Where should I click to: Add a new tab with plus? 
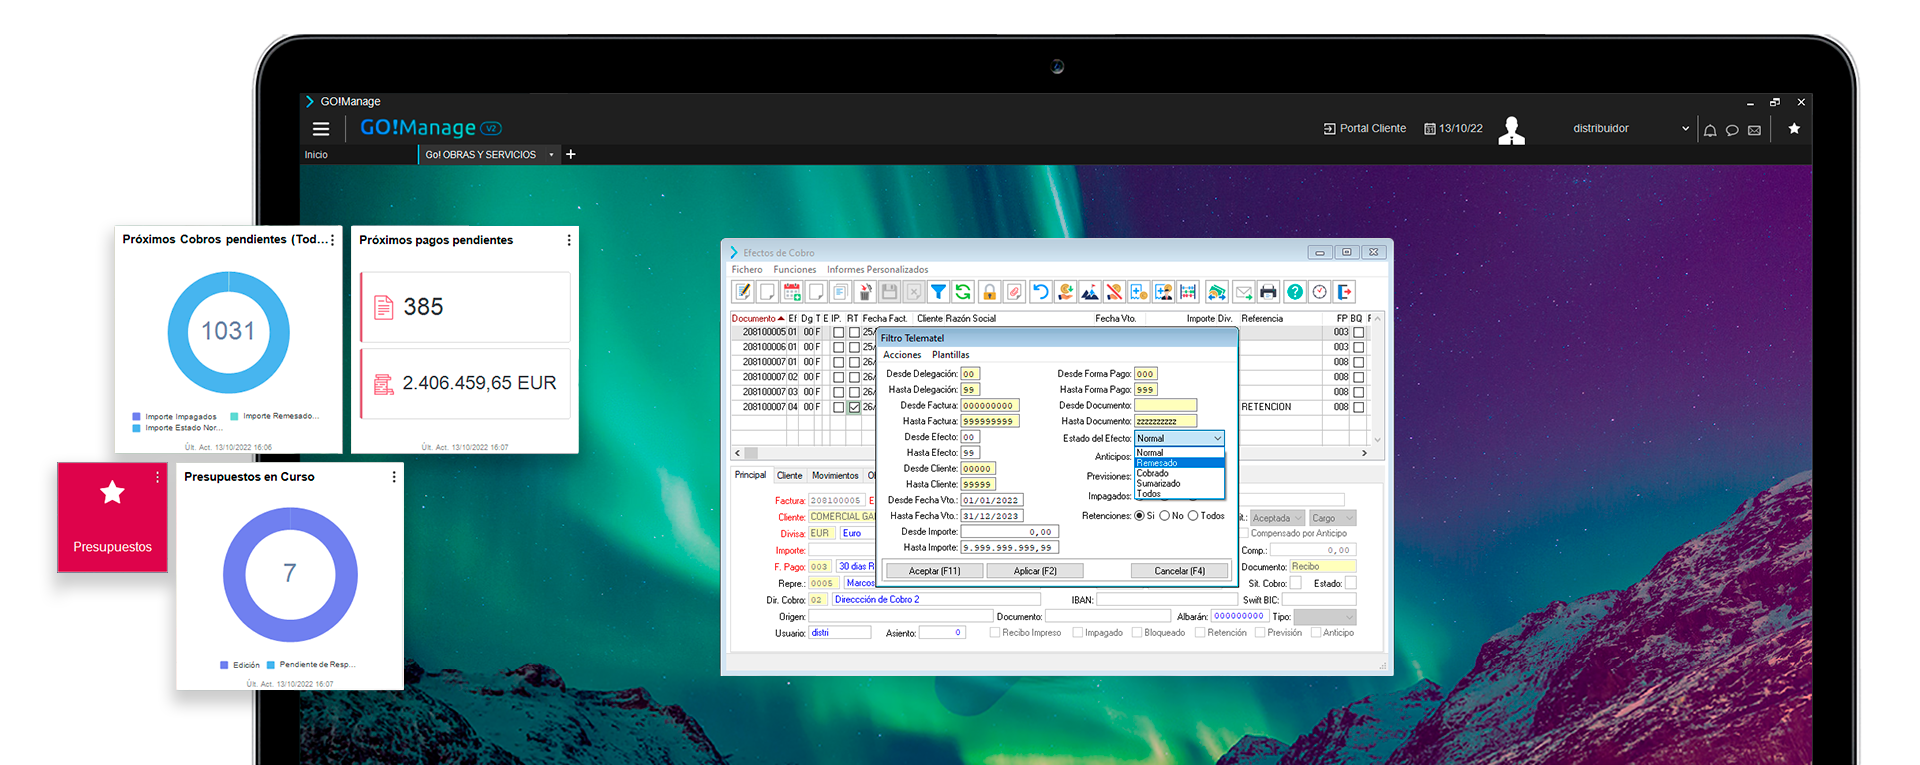(x=571, y=154)
